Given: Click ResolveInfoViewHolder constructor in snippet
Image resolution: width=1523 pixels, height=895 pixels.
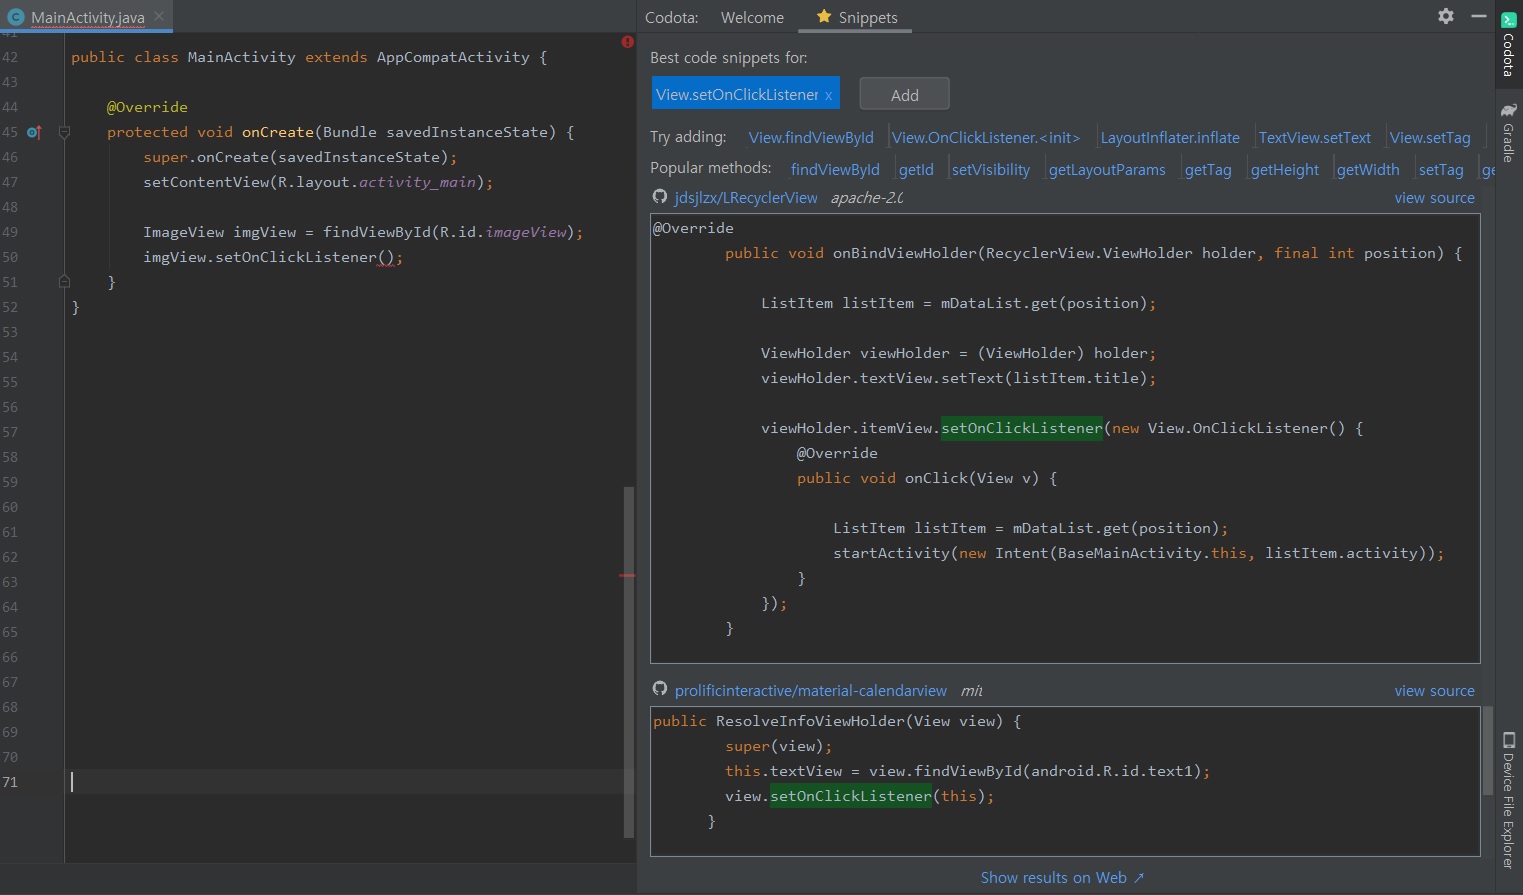Looking at the screenshot, I should coord(811,721).
